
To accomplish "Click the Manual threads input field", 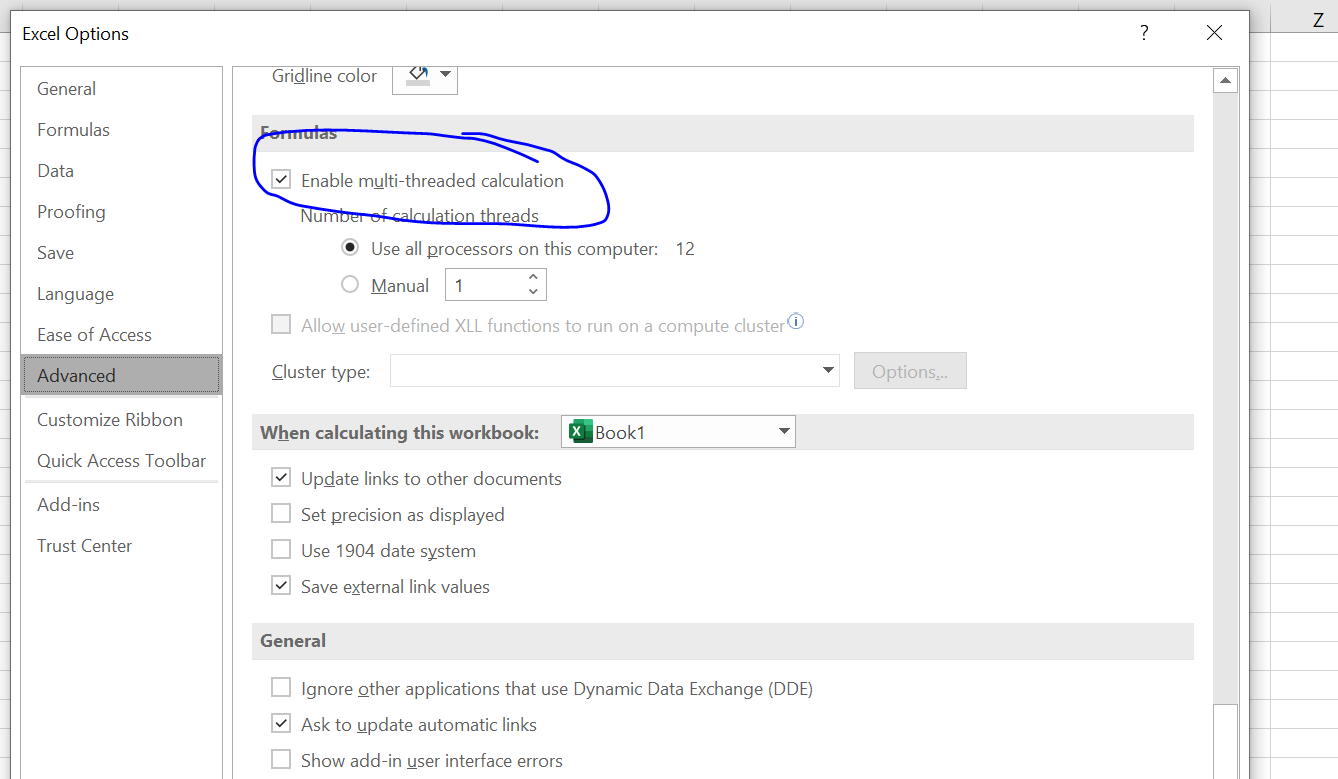I will coord(480,284).
